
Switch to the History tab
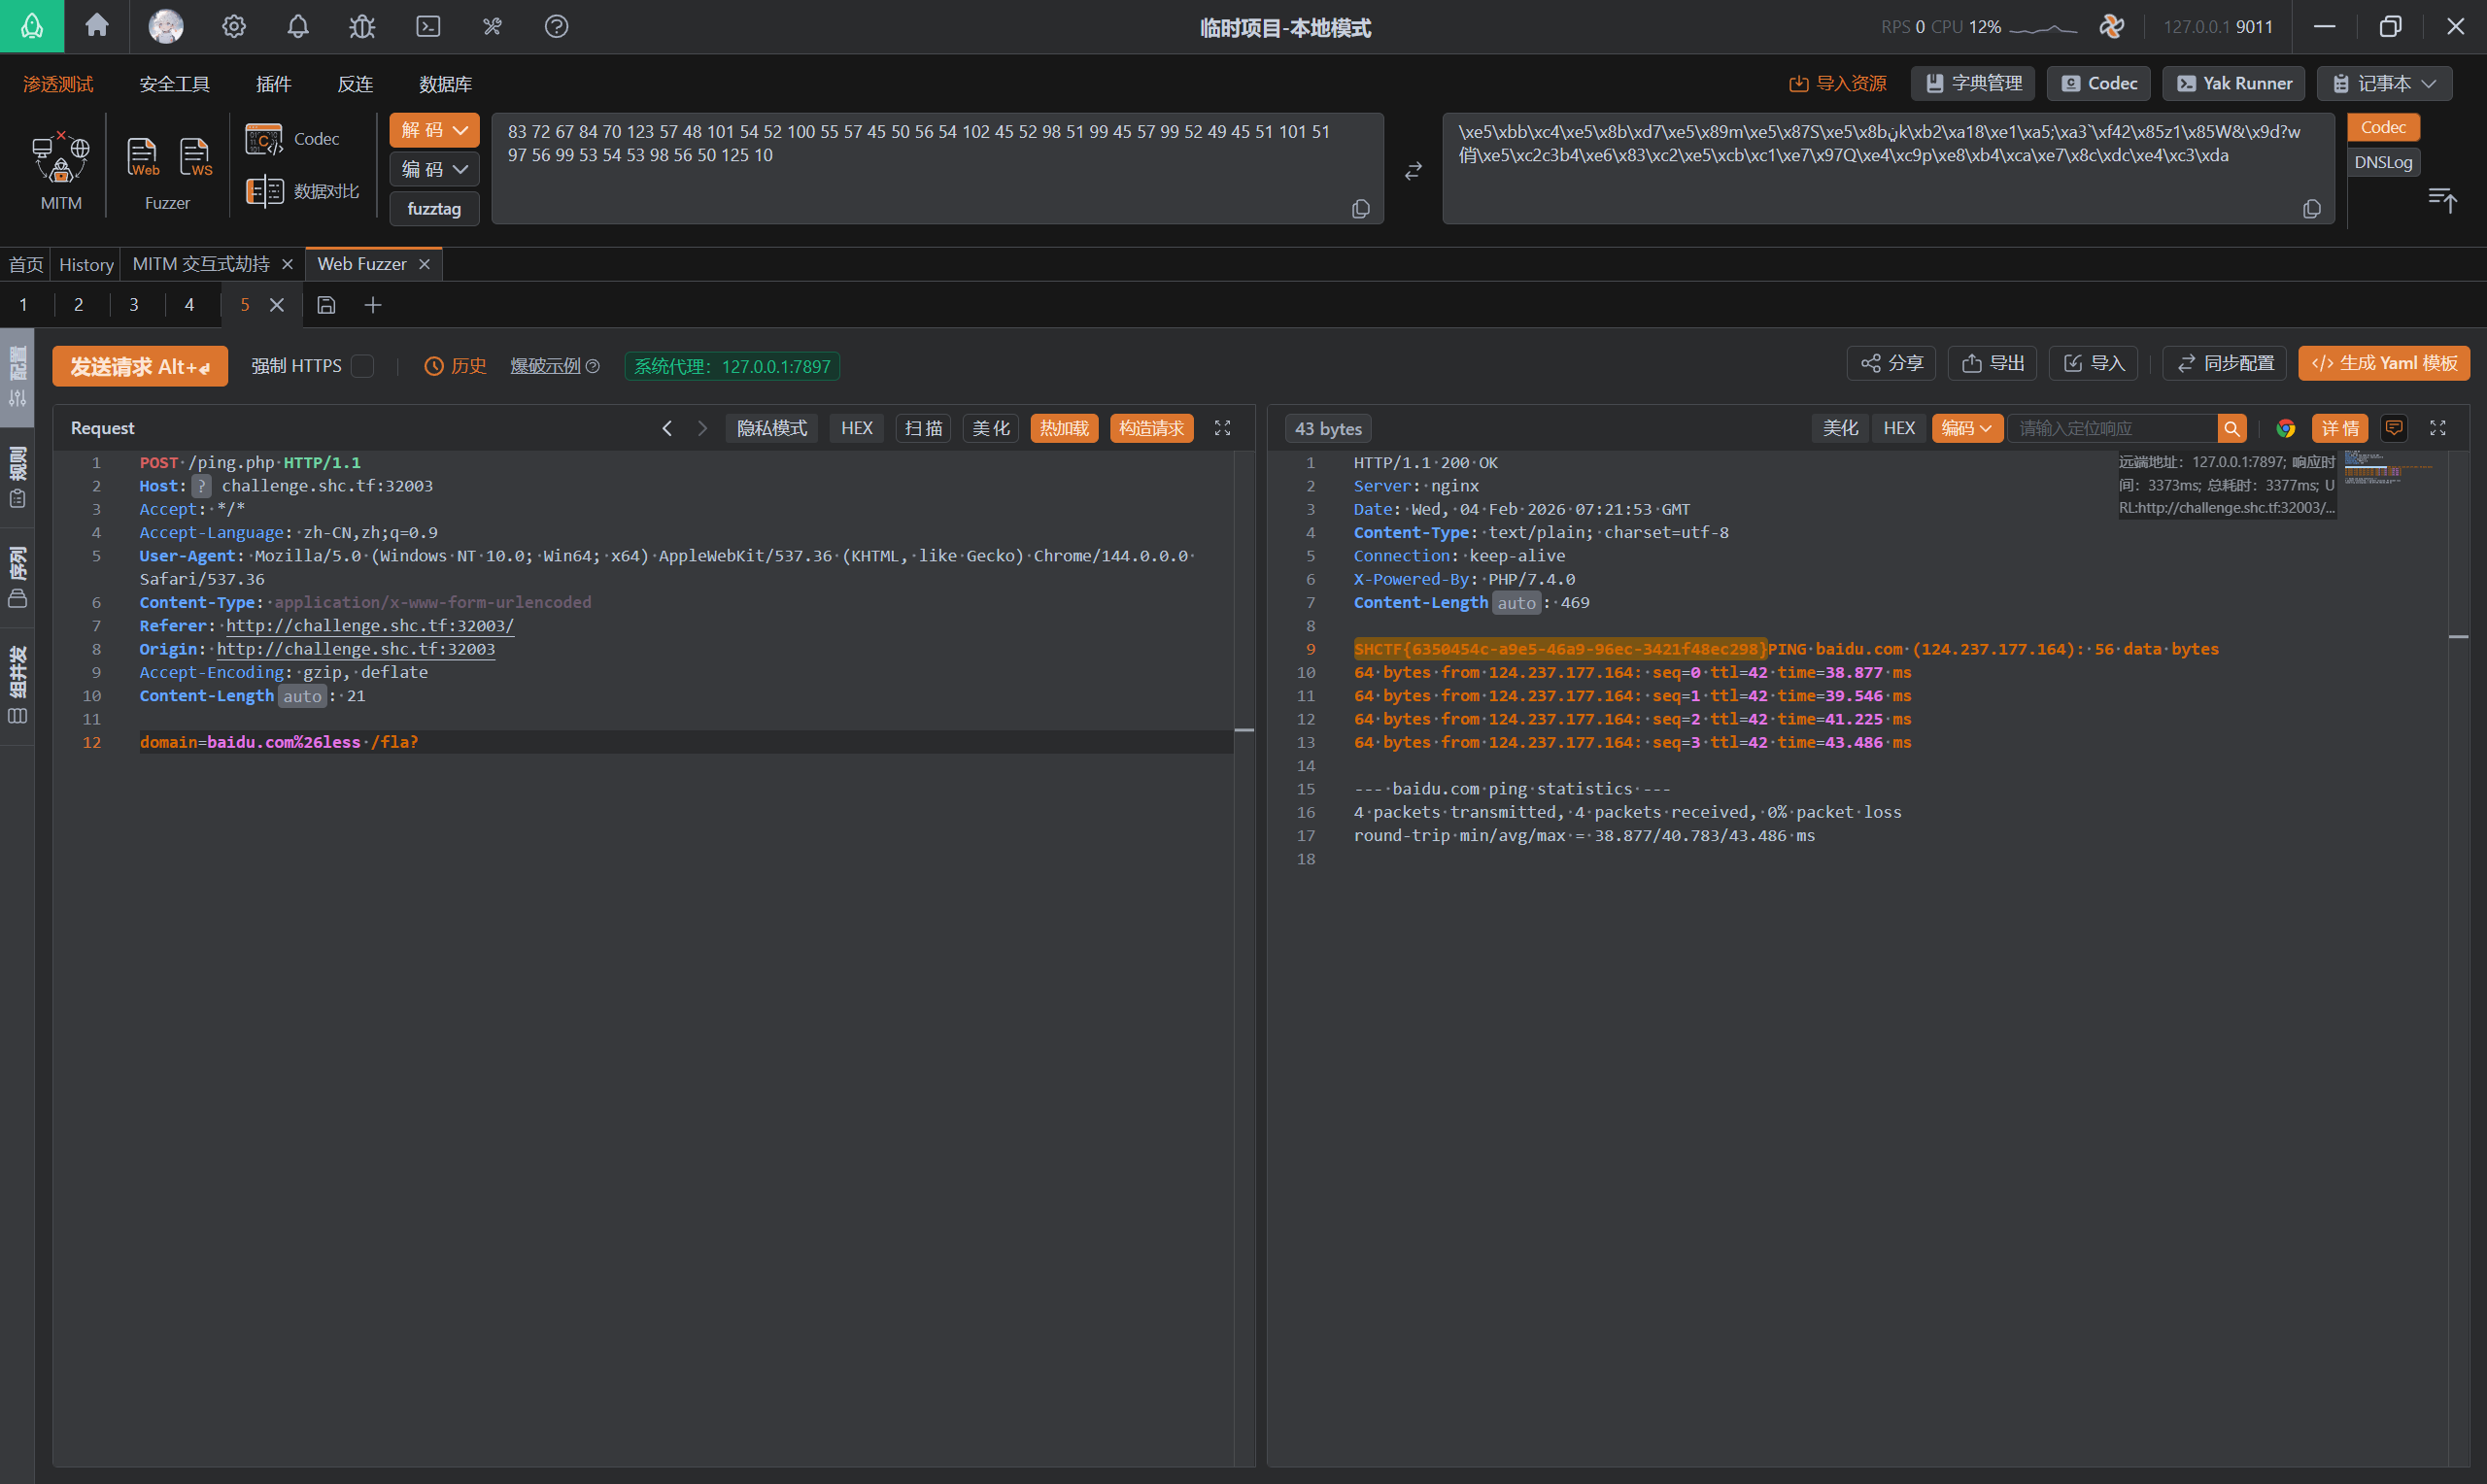point(86,264)
